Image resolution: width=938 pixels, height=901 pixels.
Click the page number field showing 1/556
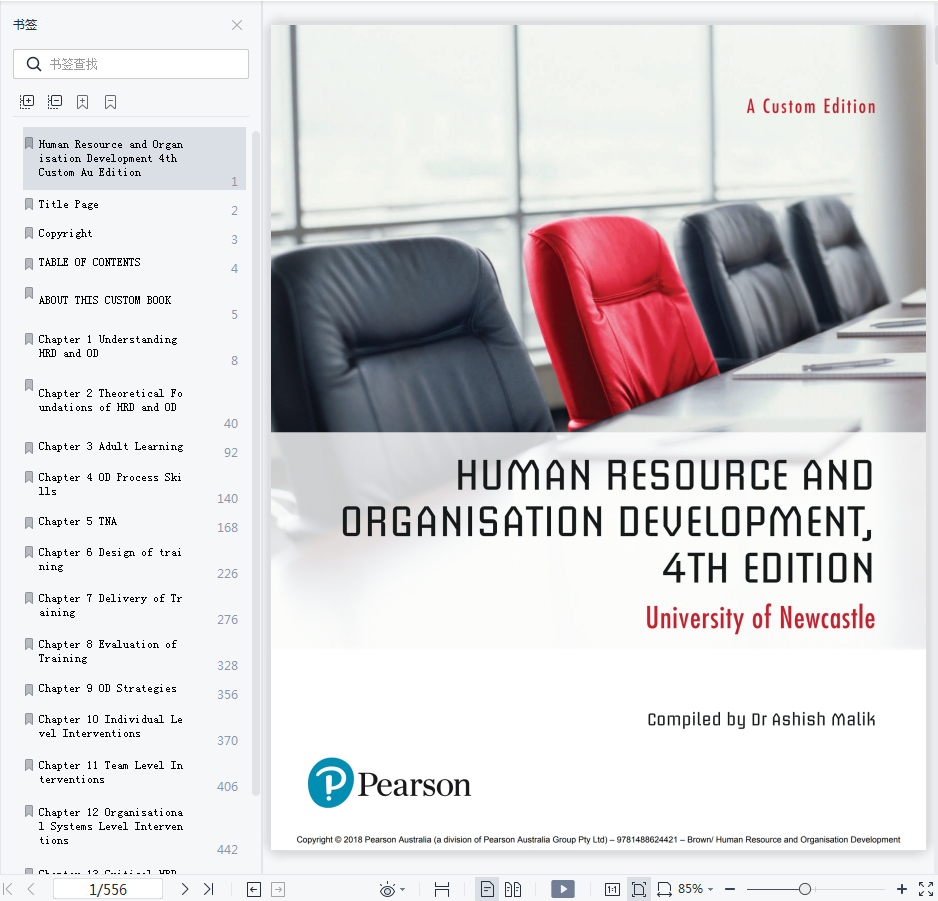[x=108, y=889]
